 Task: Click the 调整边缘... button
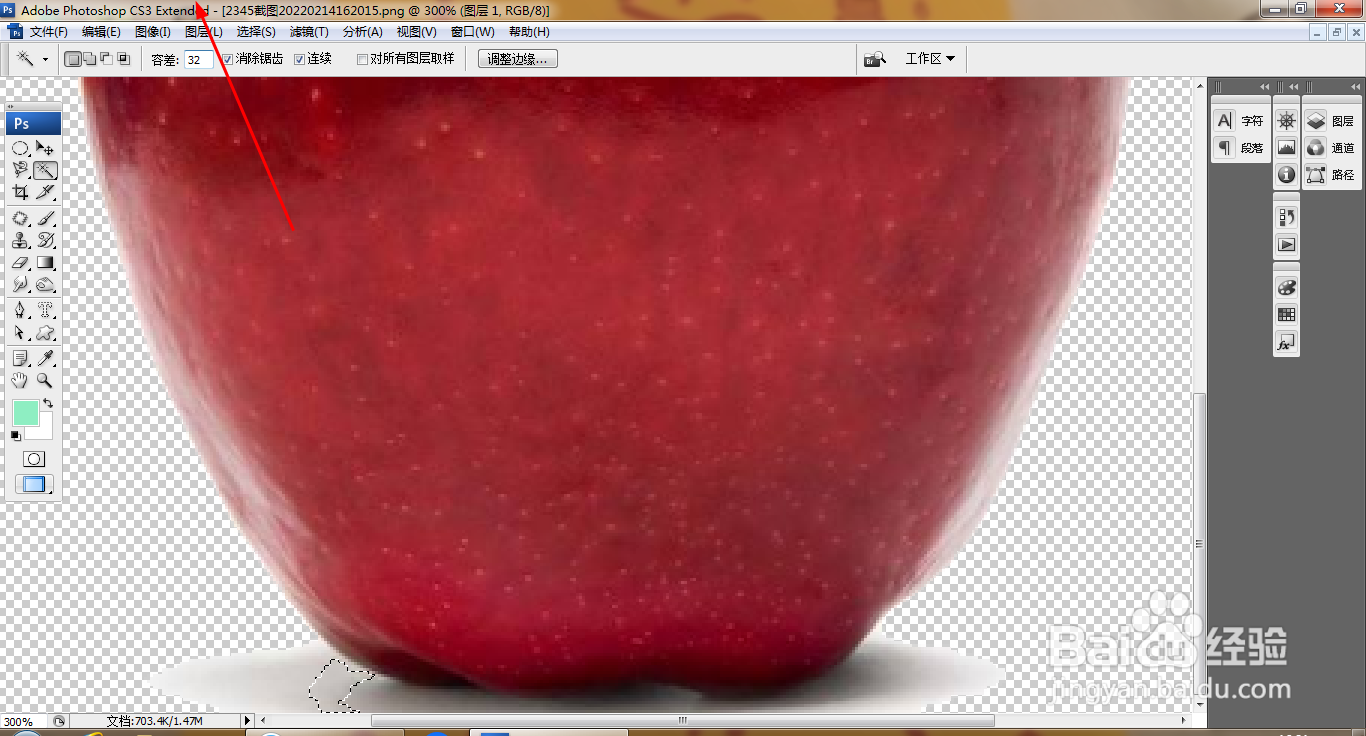(517, 59)
